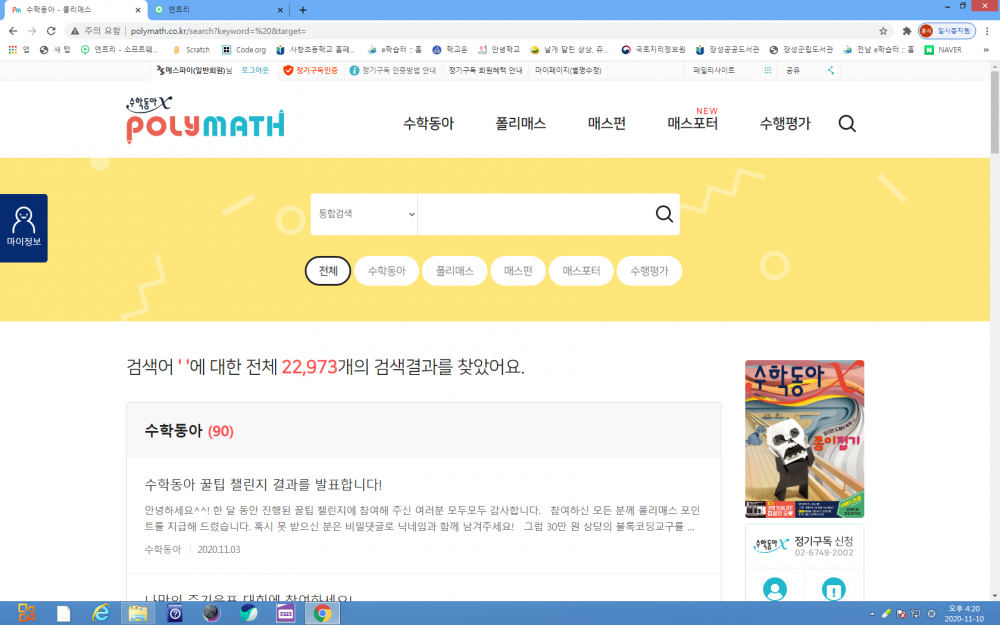Screen dimensions: 1000x625
Task: Open the Windows Start button
Action: tap(27, 613)
